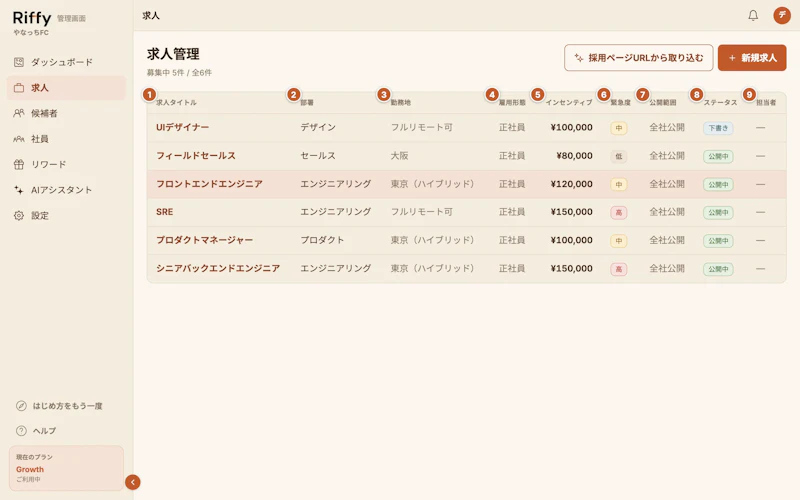Open 設定 in the sidebar
800x500 pixels.
point(66,215)
